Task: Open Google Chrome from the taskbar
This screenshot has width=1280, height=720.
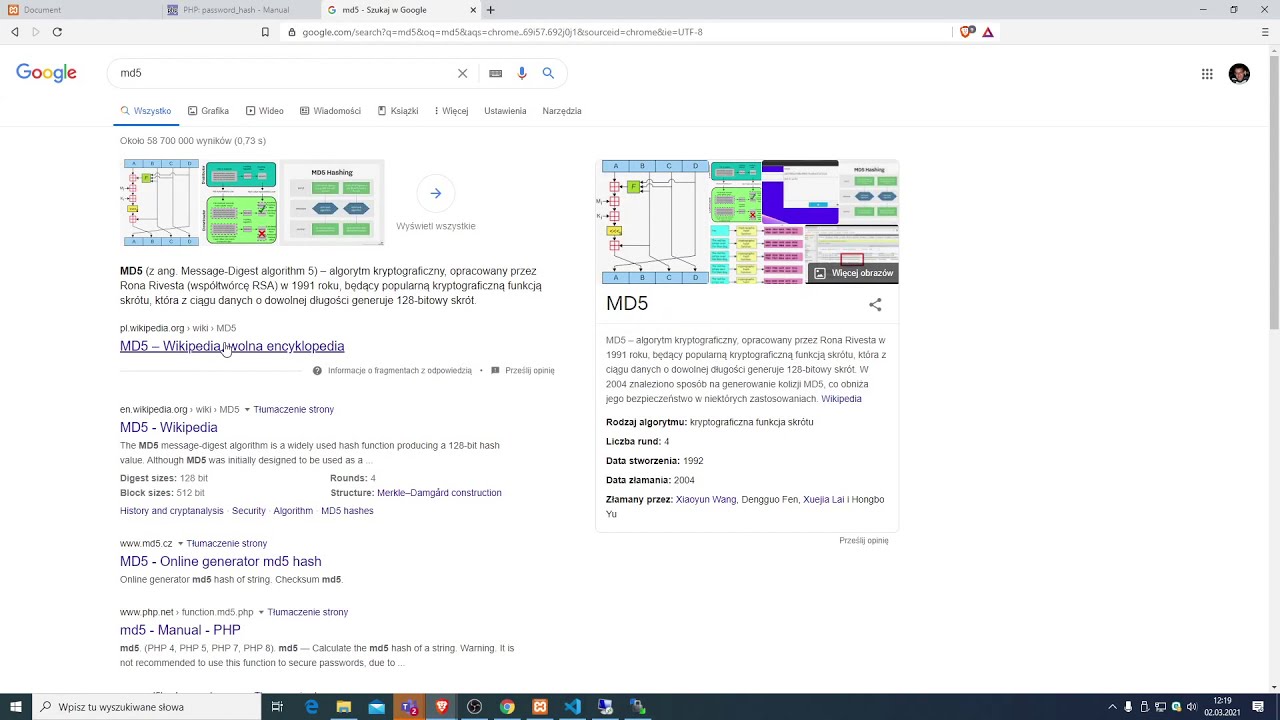Action: pyautogui.click(x=507, y=707)
